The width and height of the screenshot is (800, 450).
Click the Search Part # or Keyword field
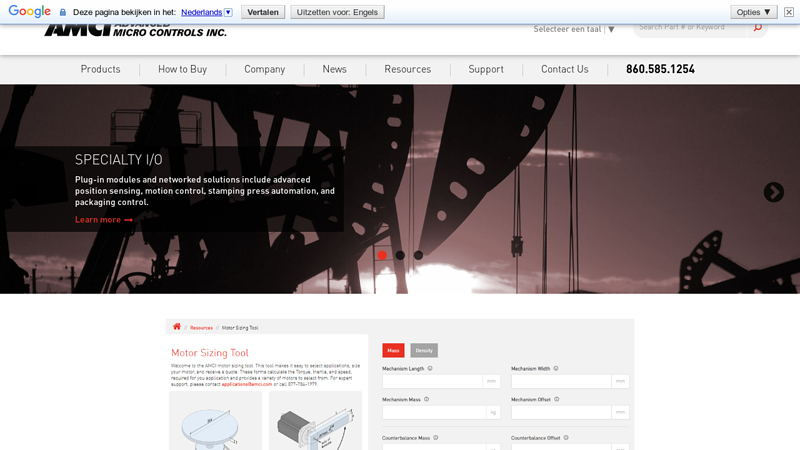(693, 28)
